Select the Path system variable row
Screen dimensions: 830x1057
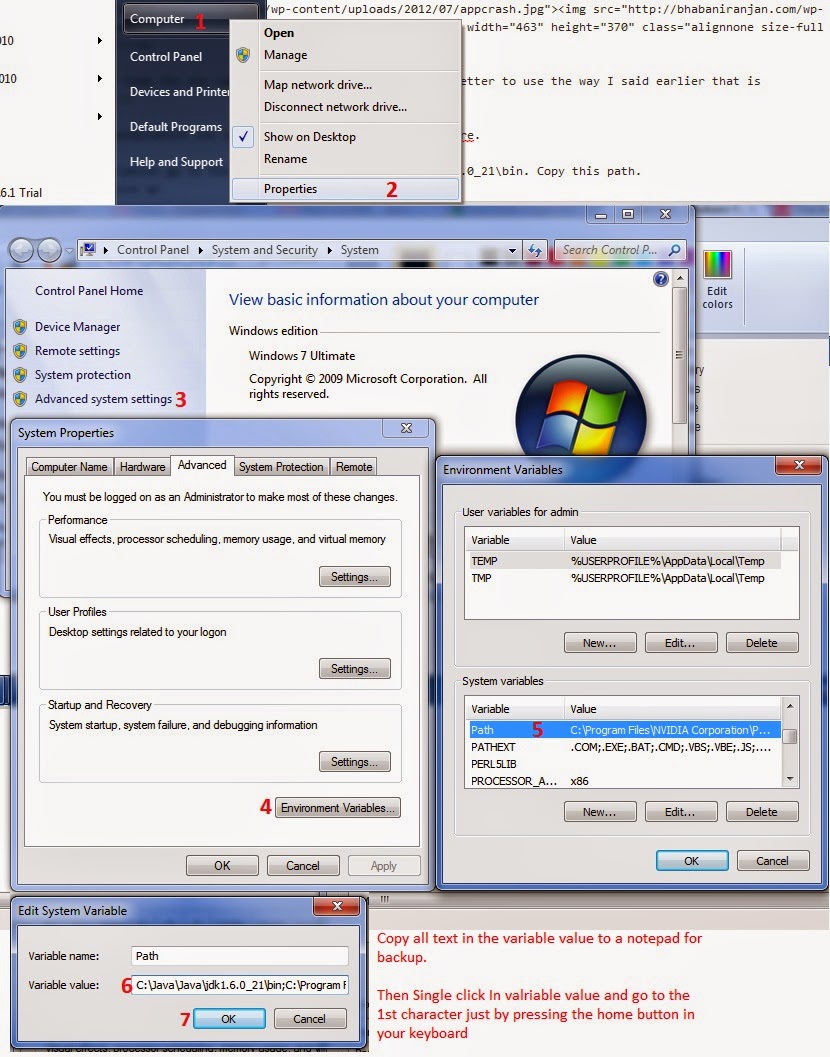click(x=623, y=730)
